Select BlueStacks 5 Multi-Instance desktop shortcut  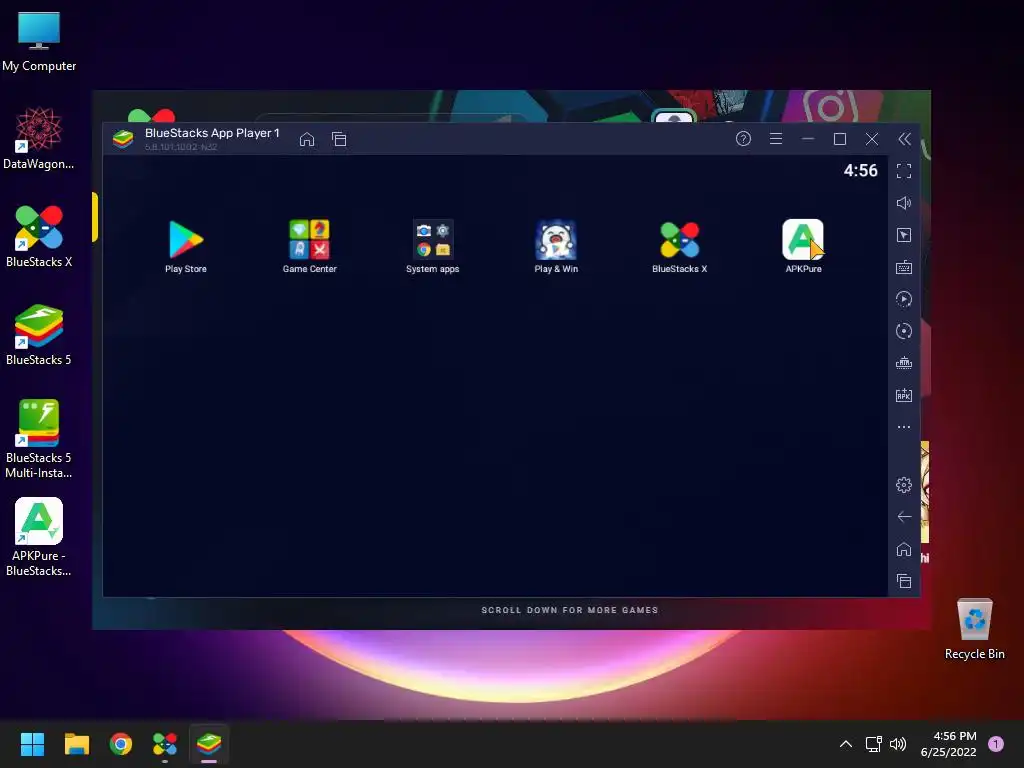tap(39, 439)
